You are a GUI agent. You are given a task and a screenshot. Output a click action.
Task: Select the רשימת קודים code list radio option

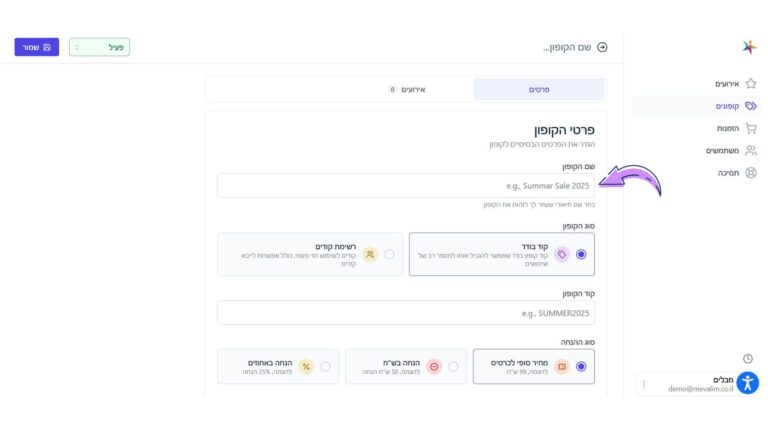pos(390,254)
